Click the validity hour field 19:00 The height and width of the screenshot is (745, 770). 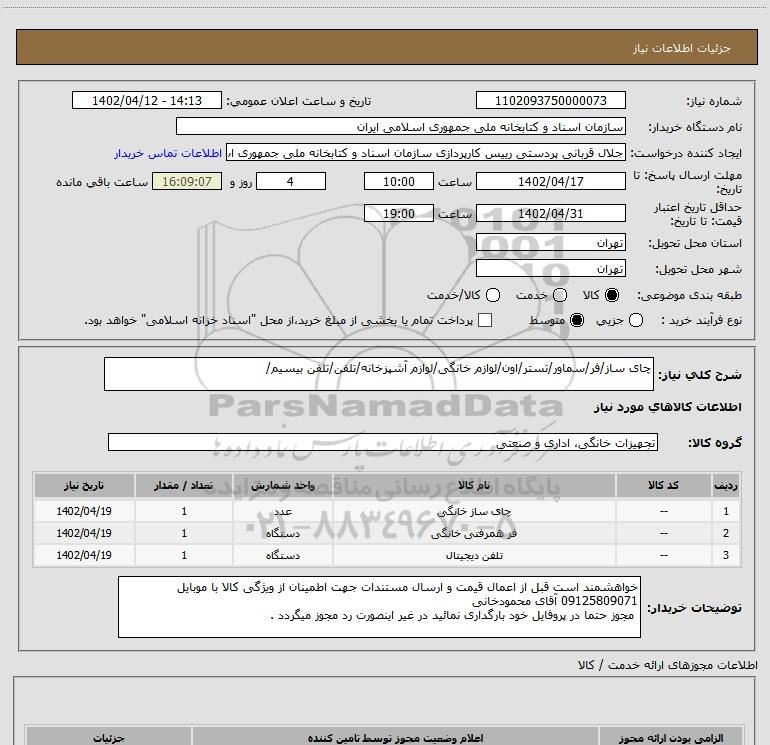(399, 214)
